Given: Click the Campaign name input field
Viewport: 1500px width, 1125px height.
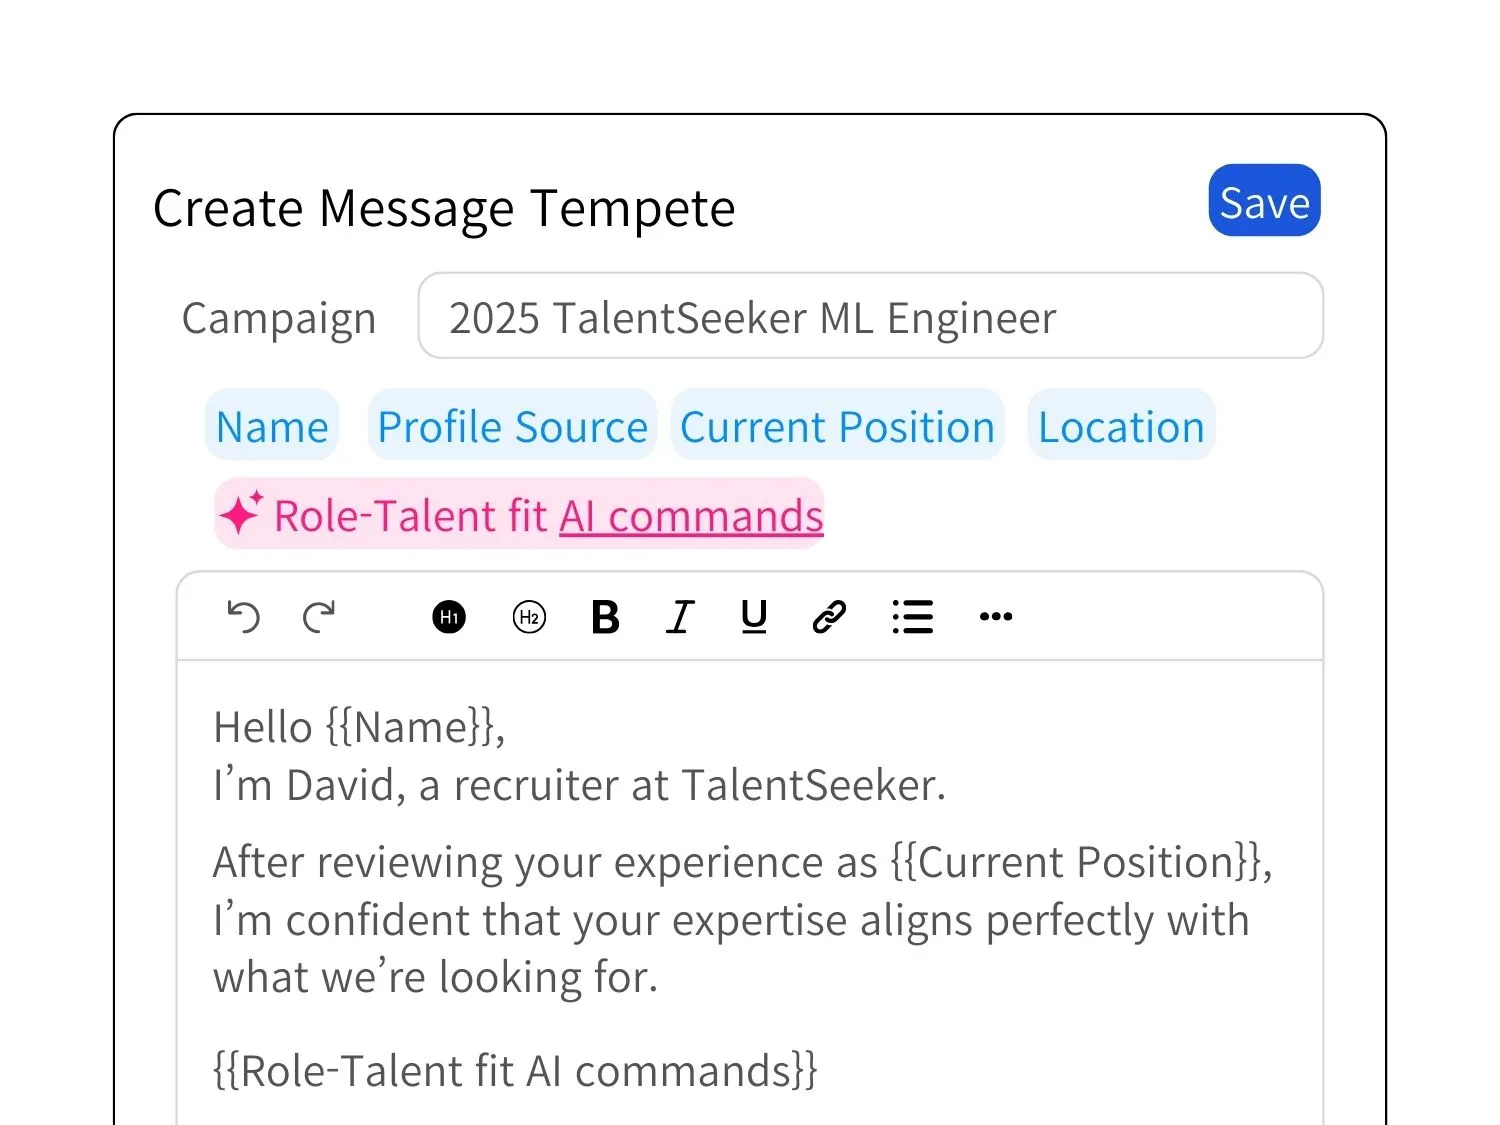Looking at the screenshot, I should coord(870,317).
